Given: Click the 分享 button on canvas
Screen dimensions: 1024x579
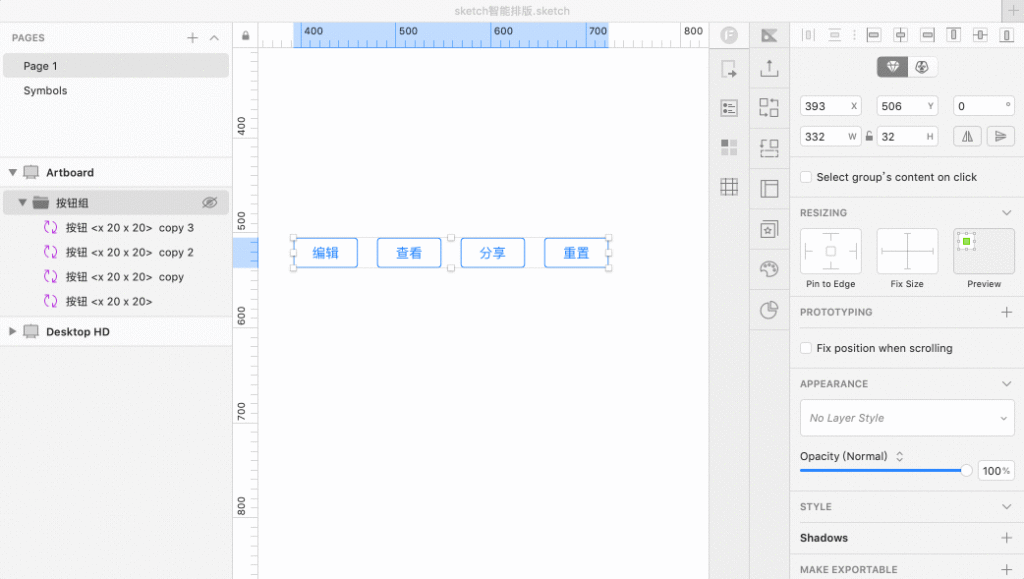Looking at the screenshot, I should coord(492,253).
